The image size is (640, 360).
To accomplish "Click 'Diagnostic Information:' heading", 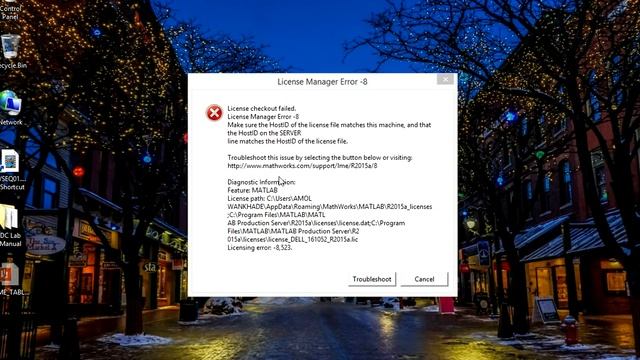I will pyautogui.click(x=261, y=182).
